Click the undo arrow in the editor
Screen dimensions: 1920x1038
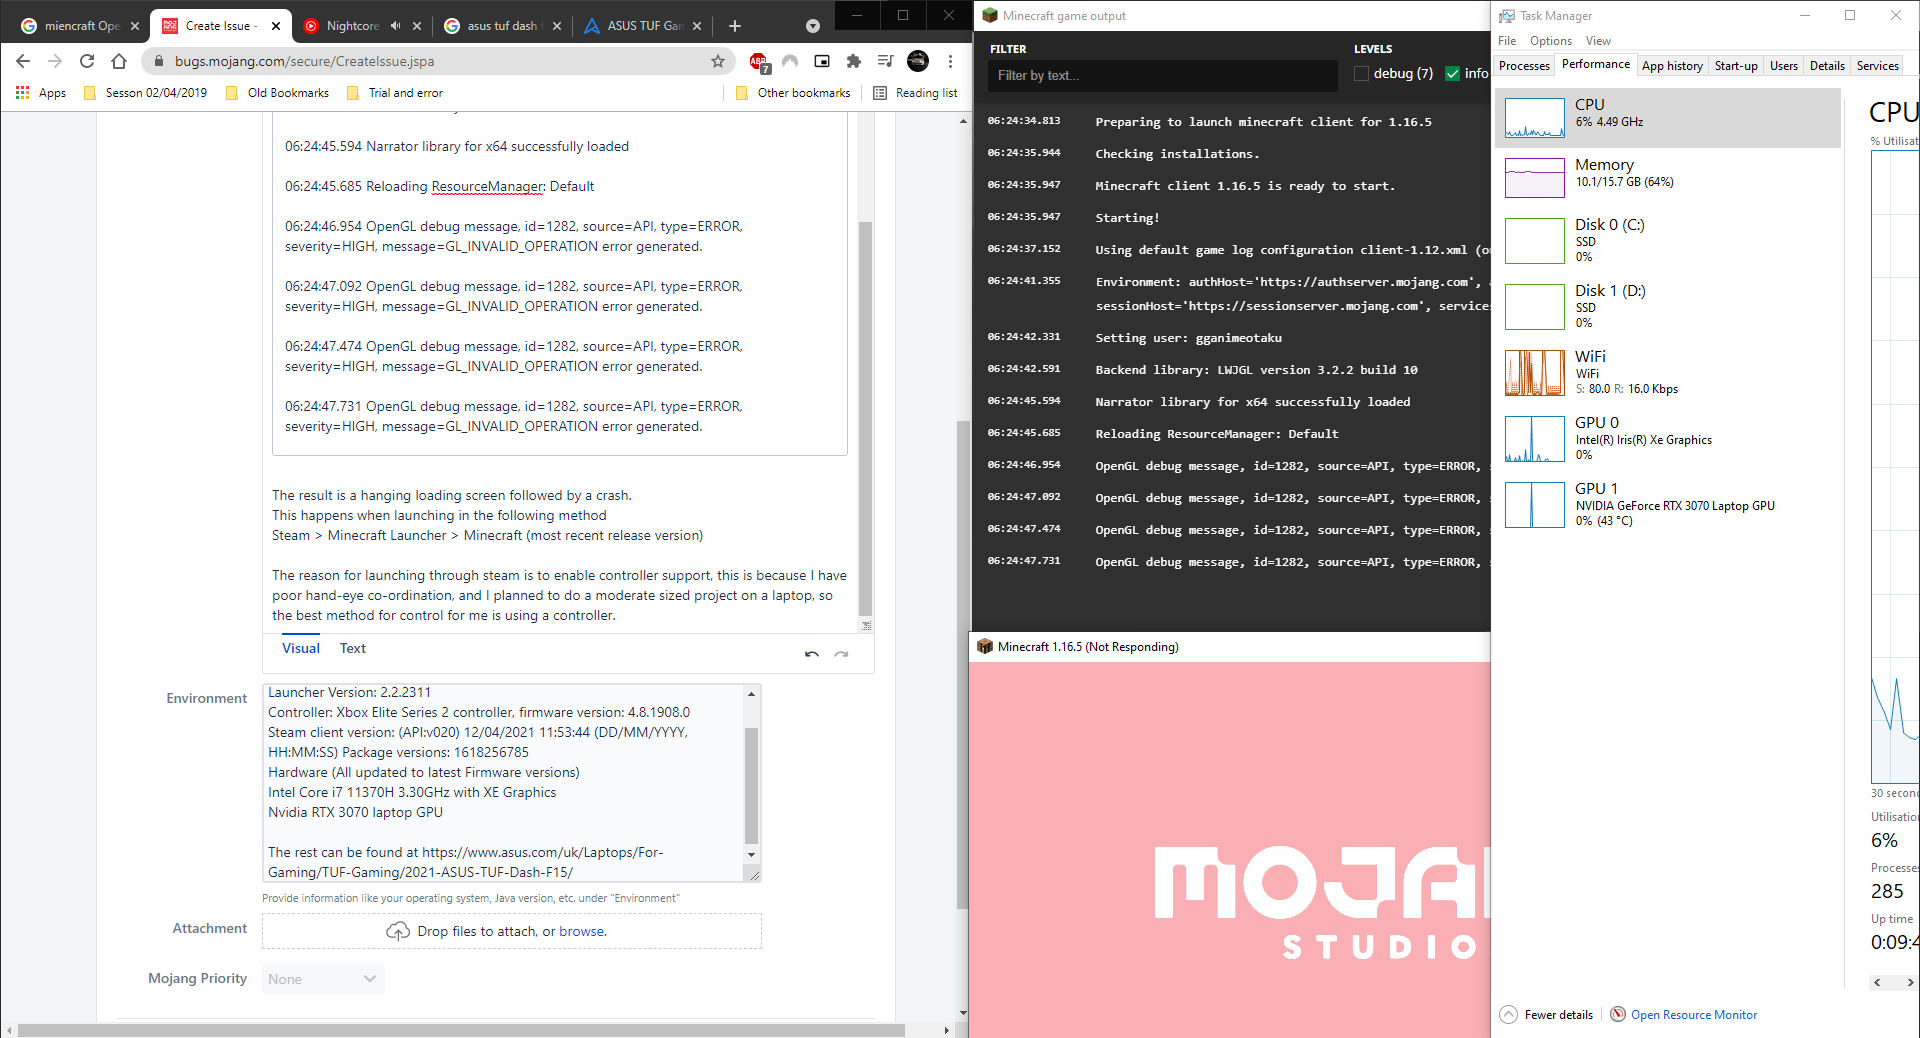point(811,654)
